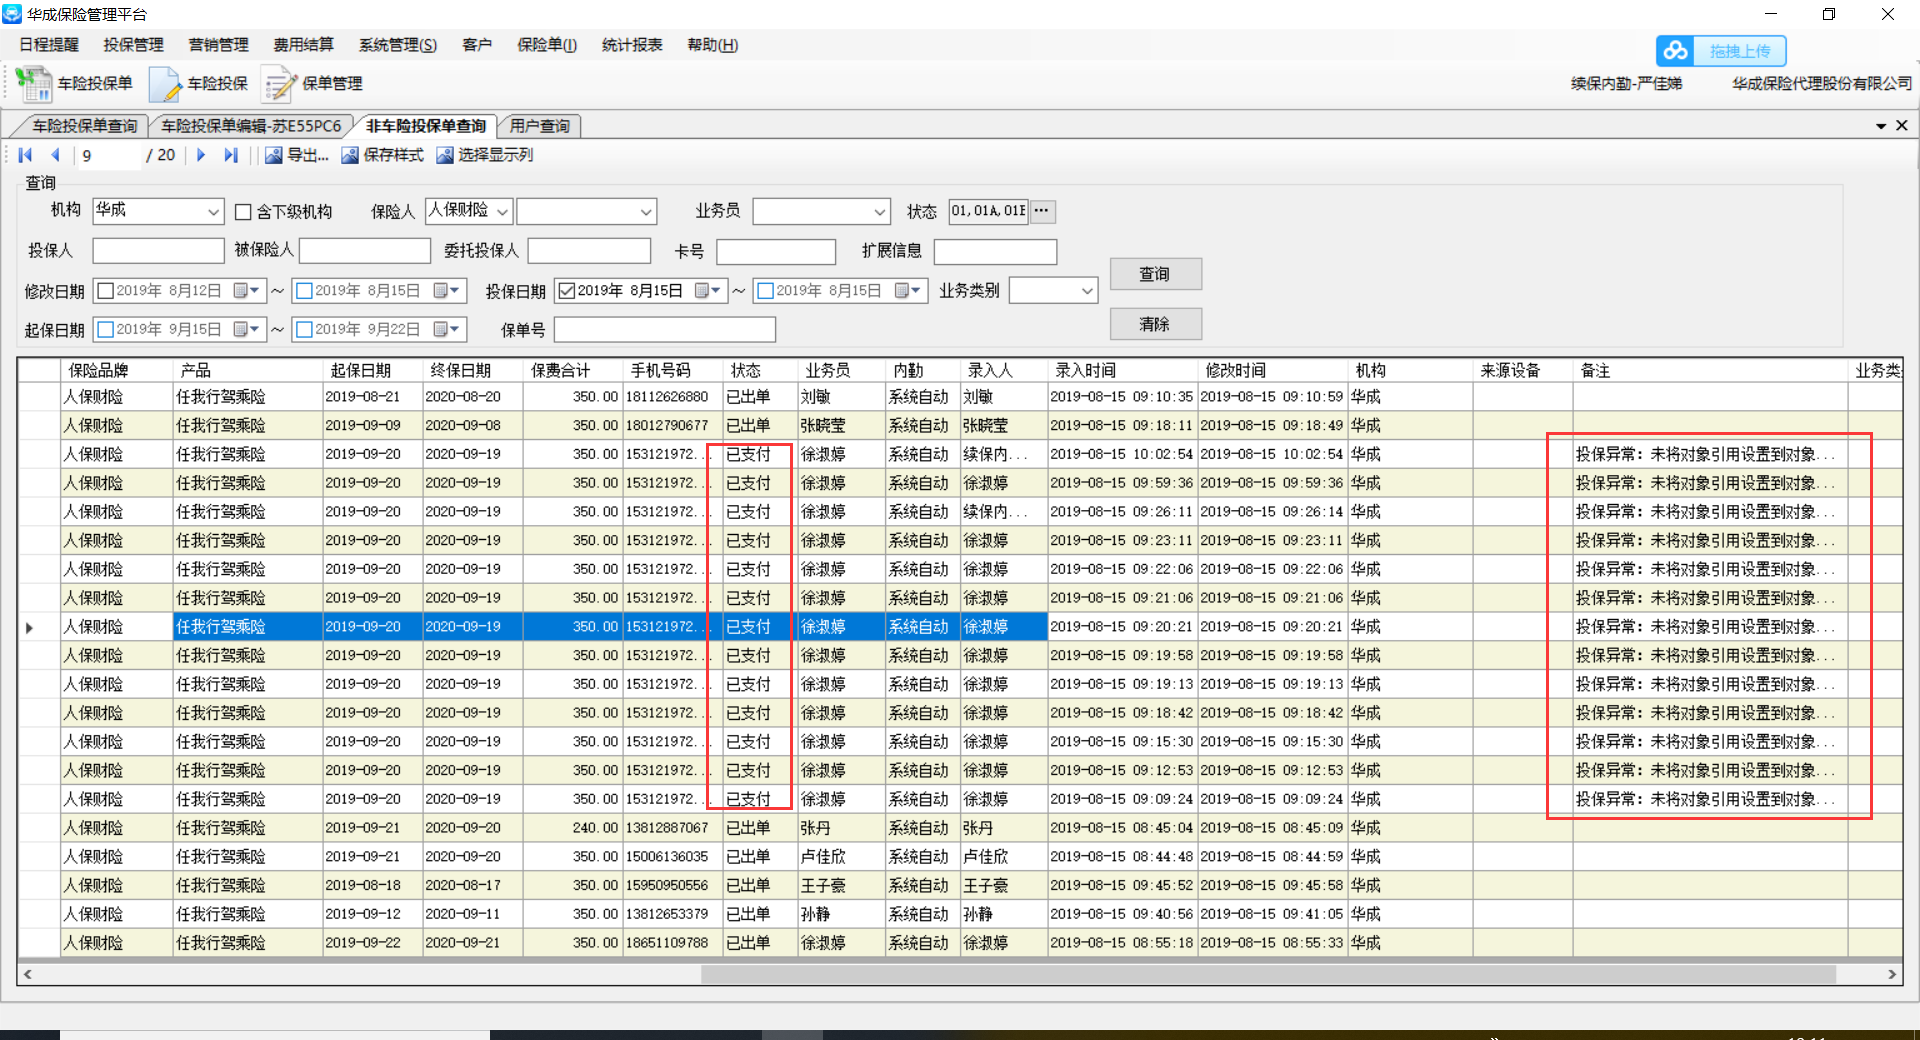Jump to the last page of records
The image size is (1920, 1040).
(x=231, y=155)
